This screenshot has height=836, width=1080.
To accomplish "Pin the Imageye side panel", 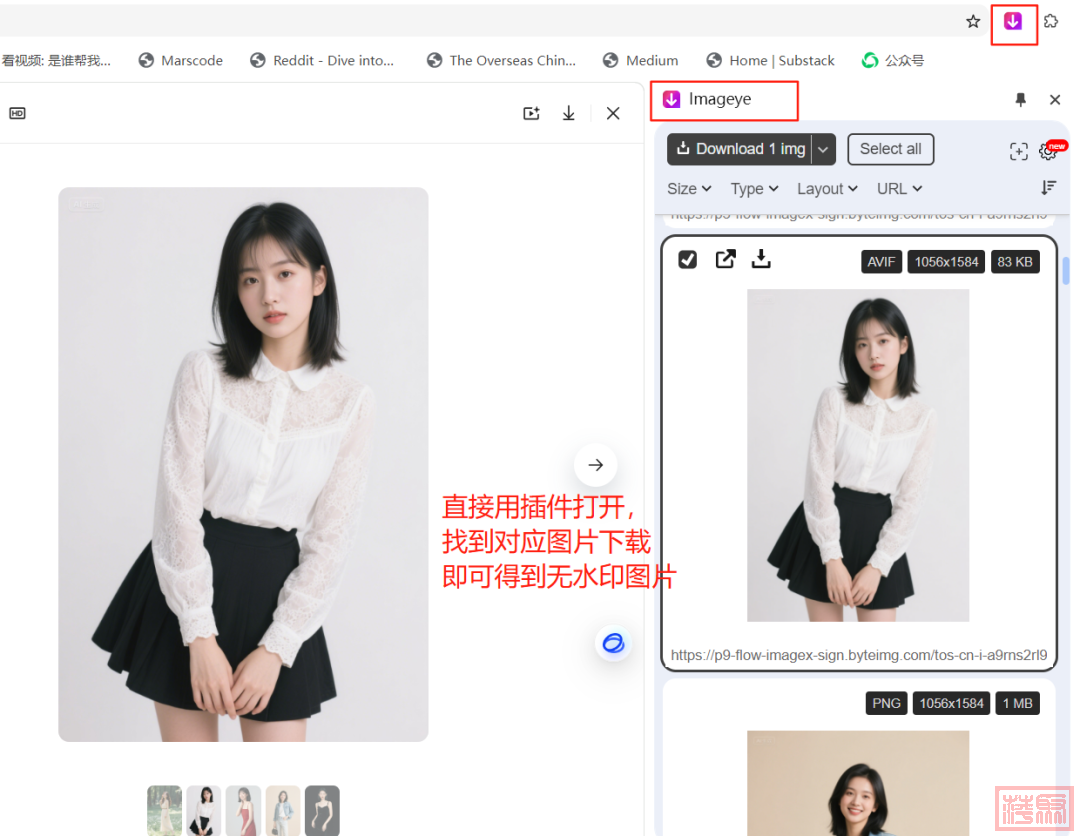I will tap(1020, 100).
